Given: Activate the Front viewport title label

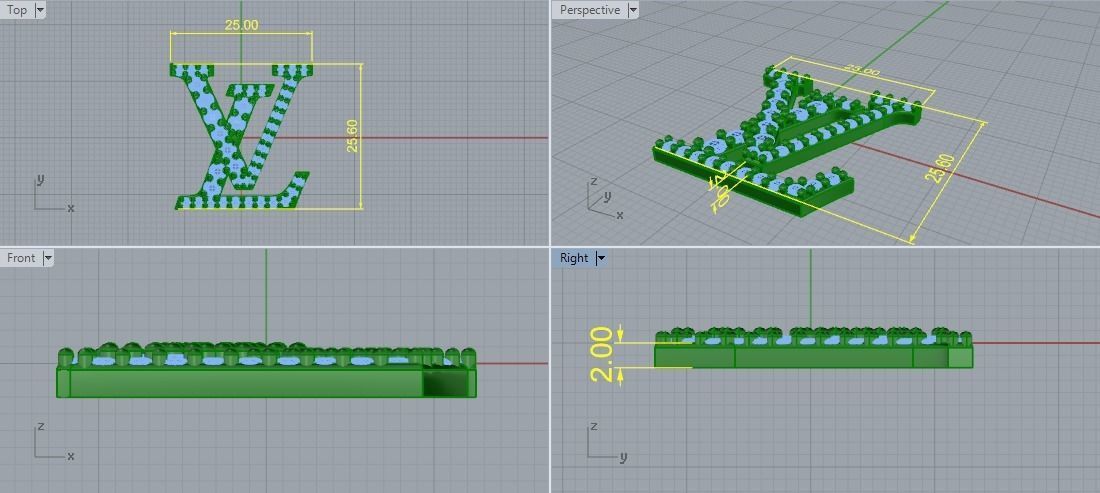Looking at the screenshot, I should point(21,258).
